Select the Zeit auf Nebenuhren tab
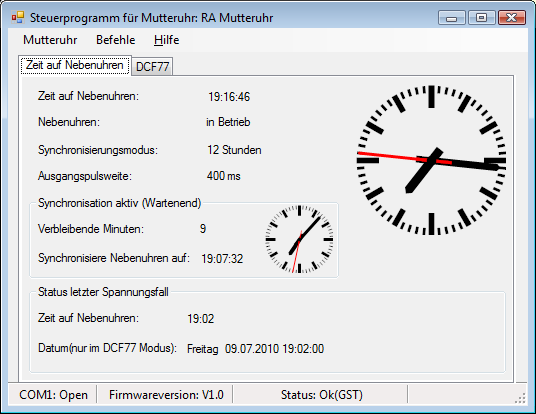Image resolution: width=536 pixels, height=414 pixels. pyautogui.click(x=75, y=65)
